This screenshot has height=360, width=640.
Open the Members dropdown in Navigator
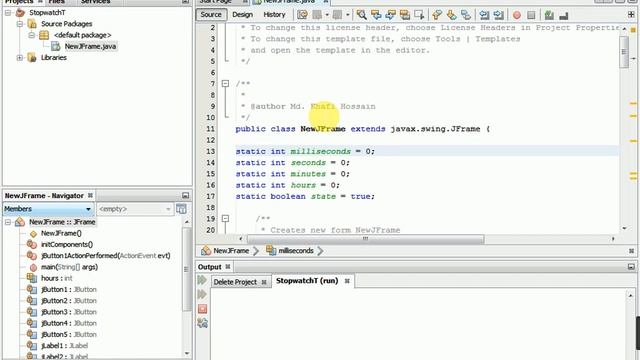48,209
